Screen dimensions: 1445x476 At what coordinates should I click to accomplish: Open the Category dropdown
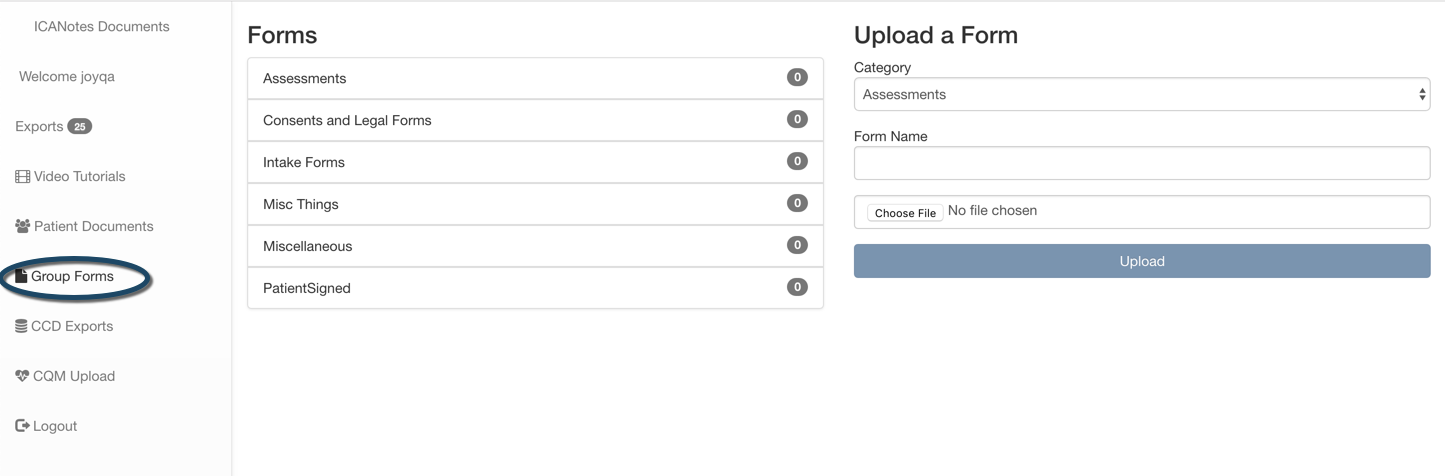pyautogui.click(x=1142, y=95)
